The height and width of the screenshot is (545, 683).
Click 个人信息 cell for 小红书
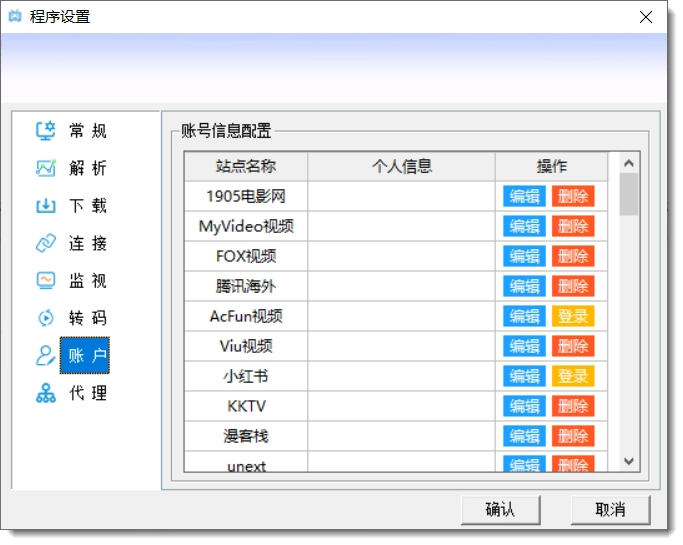click(x=401, y=376)
